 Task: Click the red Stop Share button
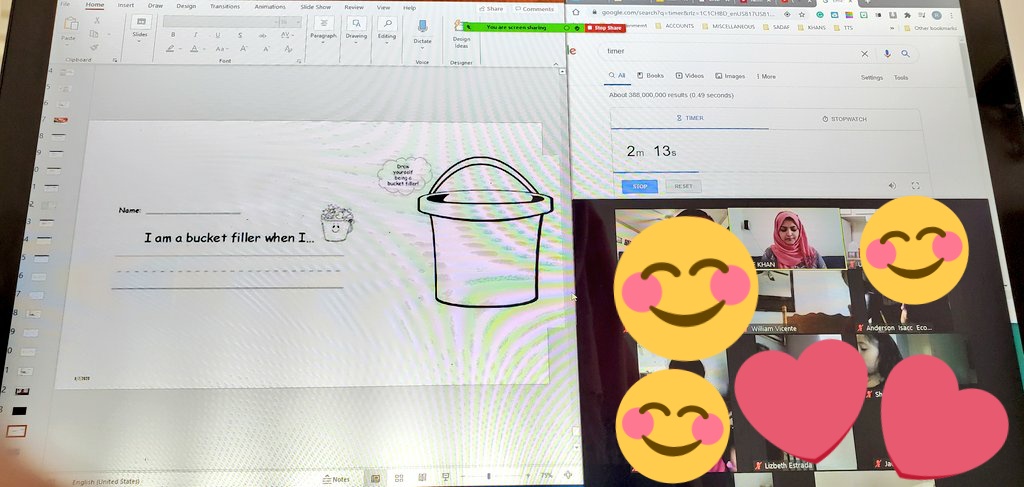[x=605, y=28]
